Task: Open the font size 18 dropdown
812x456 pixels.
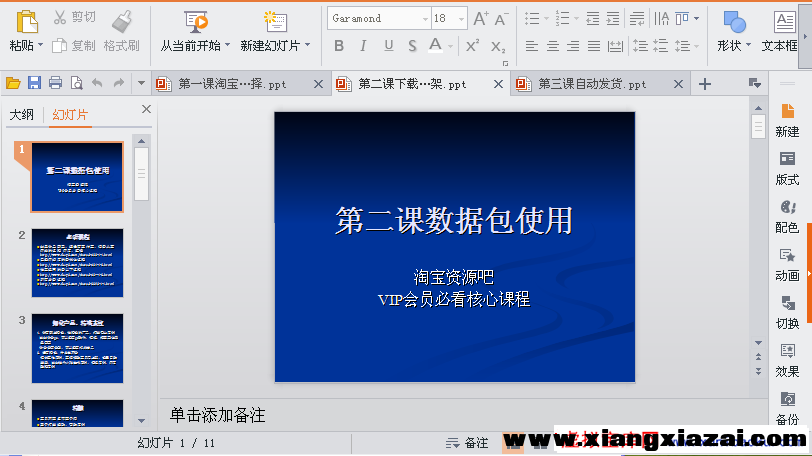Action: pyautogui.click(x=461, y=19)
